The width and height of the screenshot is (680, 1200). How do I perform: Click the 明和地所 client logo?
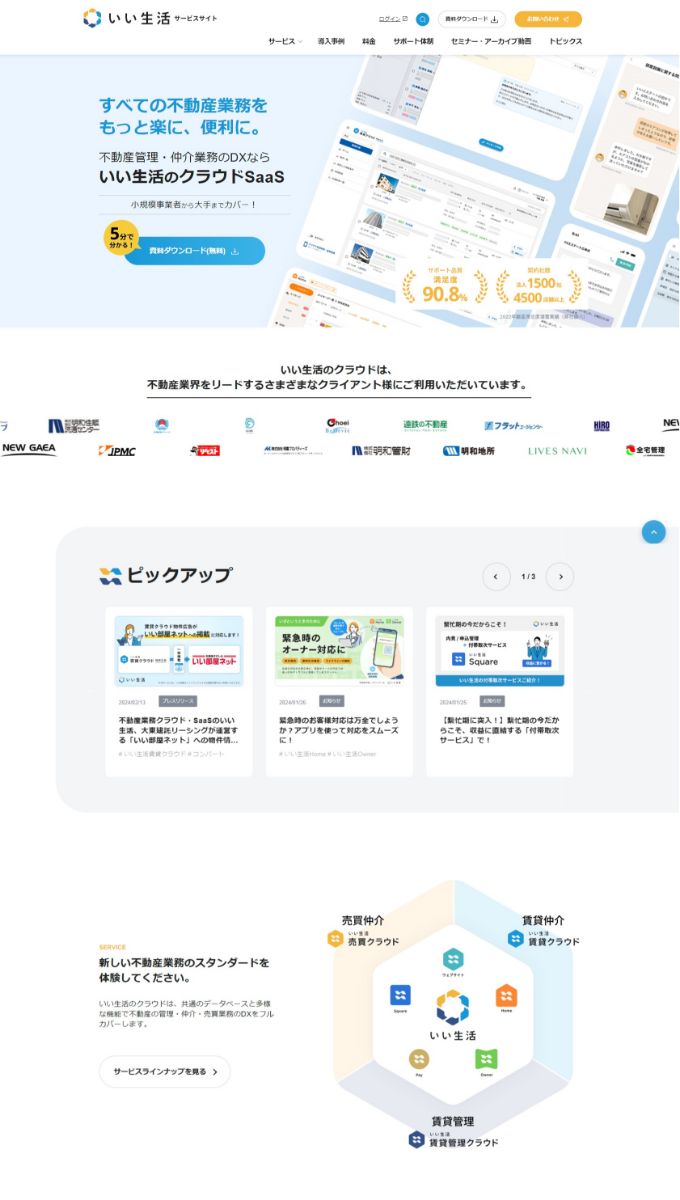469,451
